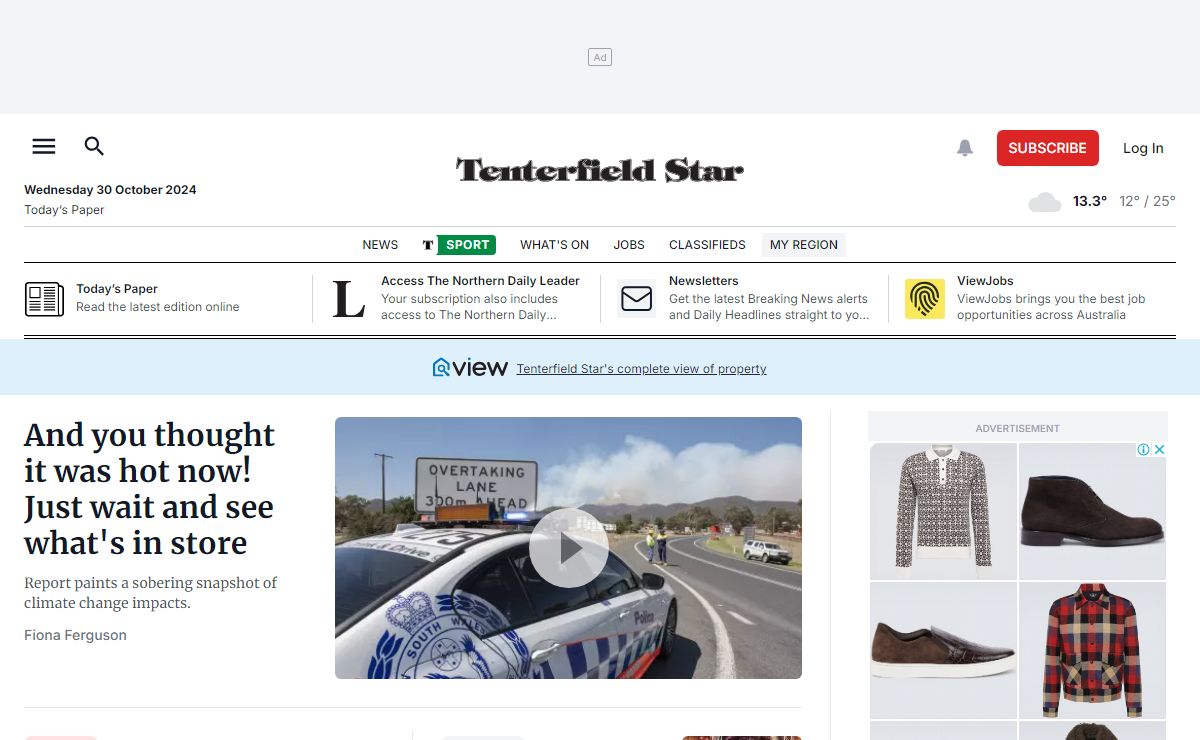The image size is (1200, 740).
Task: Click the 12° / 25° forecast range
Action: pos(1147,201)
